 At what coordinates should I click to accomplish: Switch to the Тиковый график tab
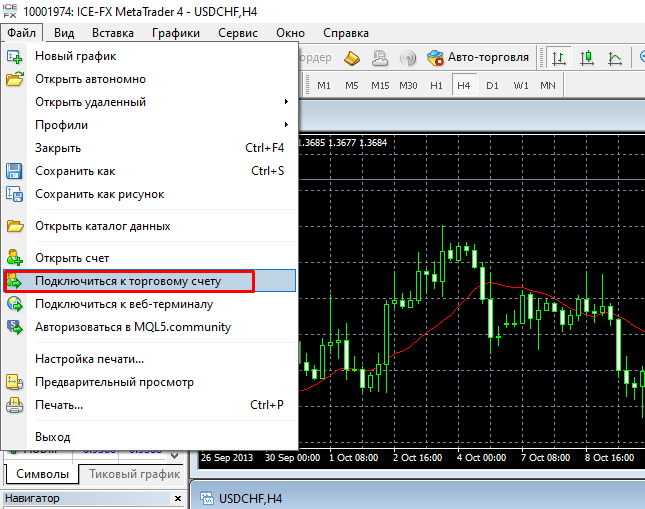click(135, 474)
